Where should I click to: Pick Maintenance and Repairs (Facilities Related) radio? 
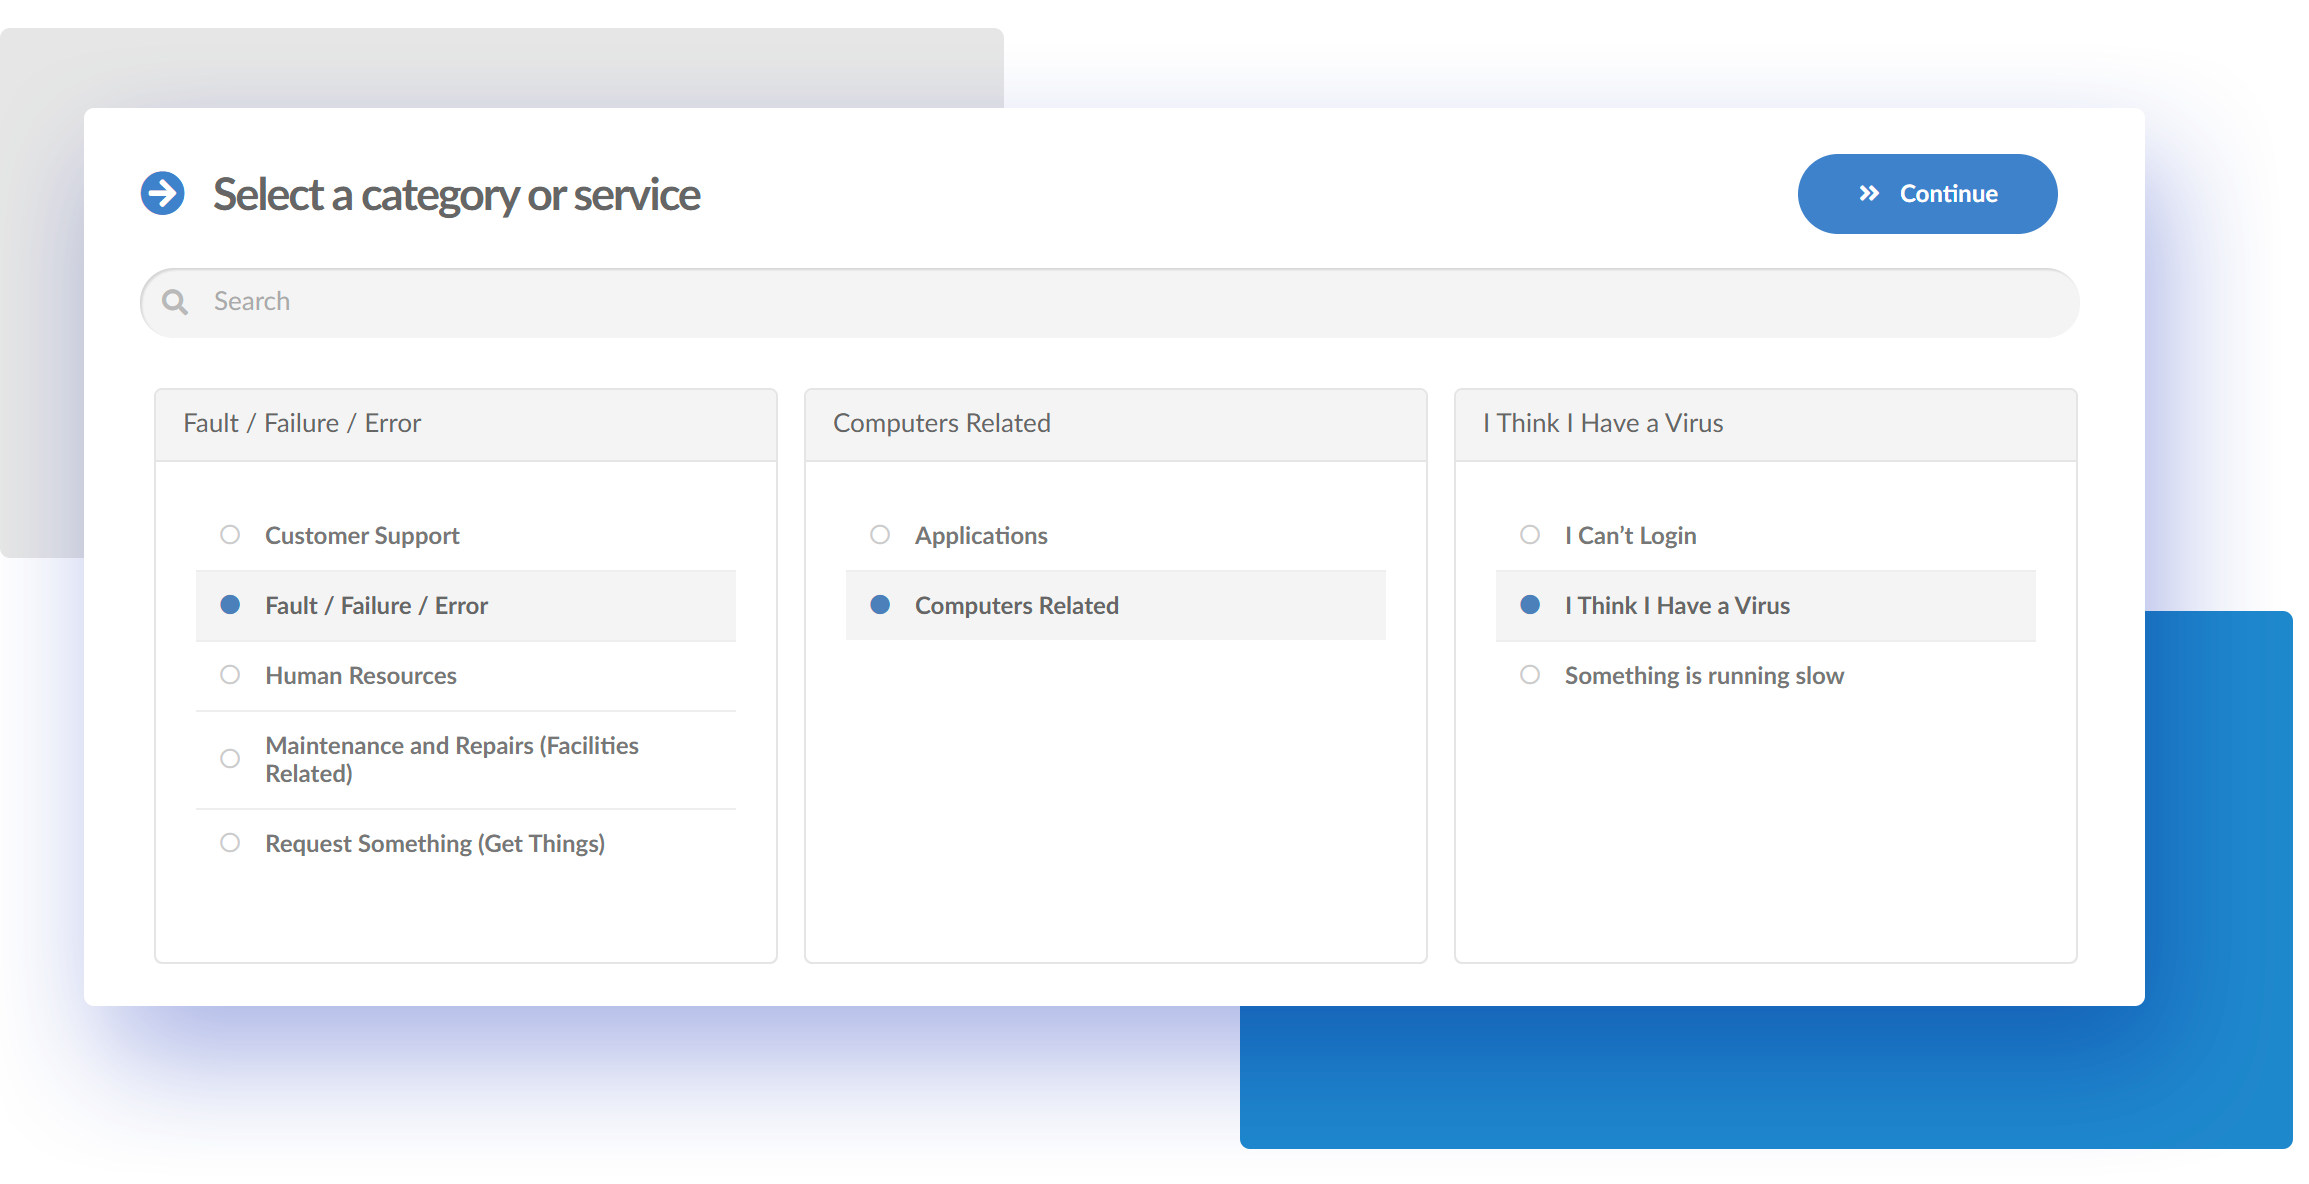coord(230,759)
